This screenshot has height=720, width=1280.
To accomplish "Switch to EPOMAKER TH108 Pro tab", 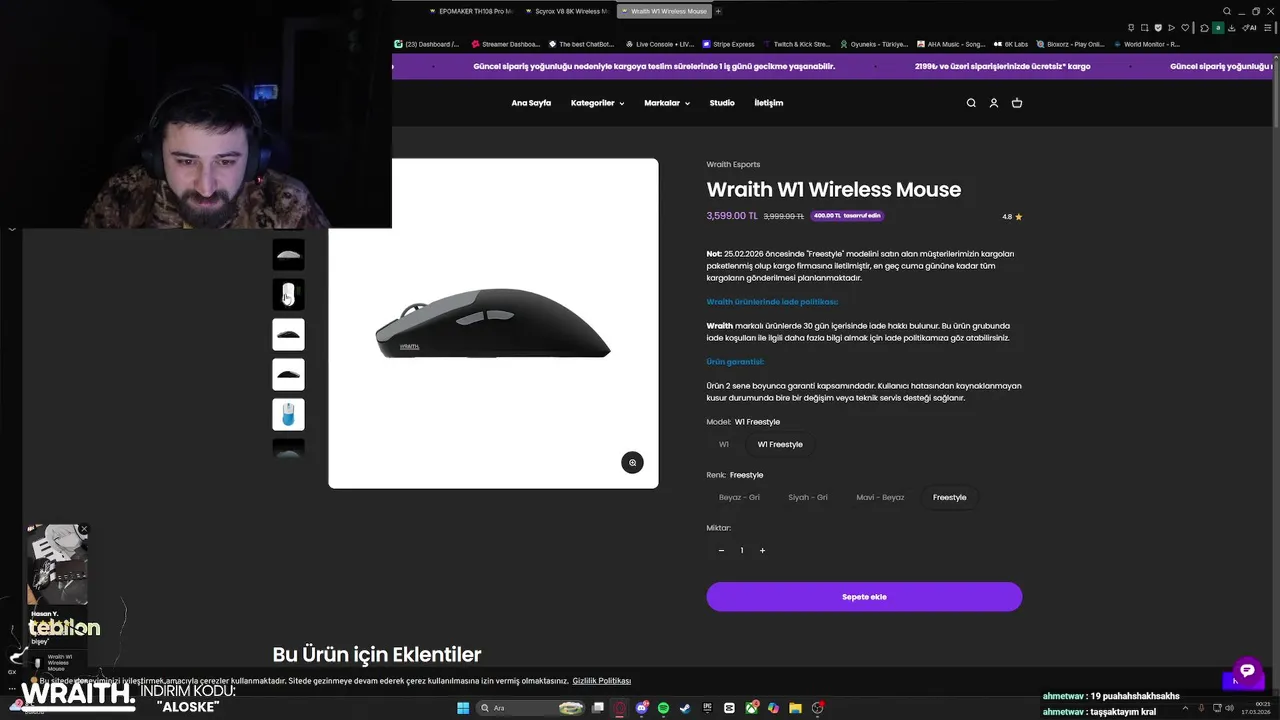I will tap(469, 11).
